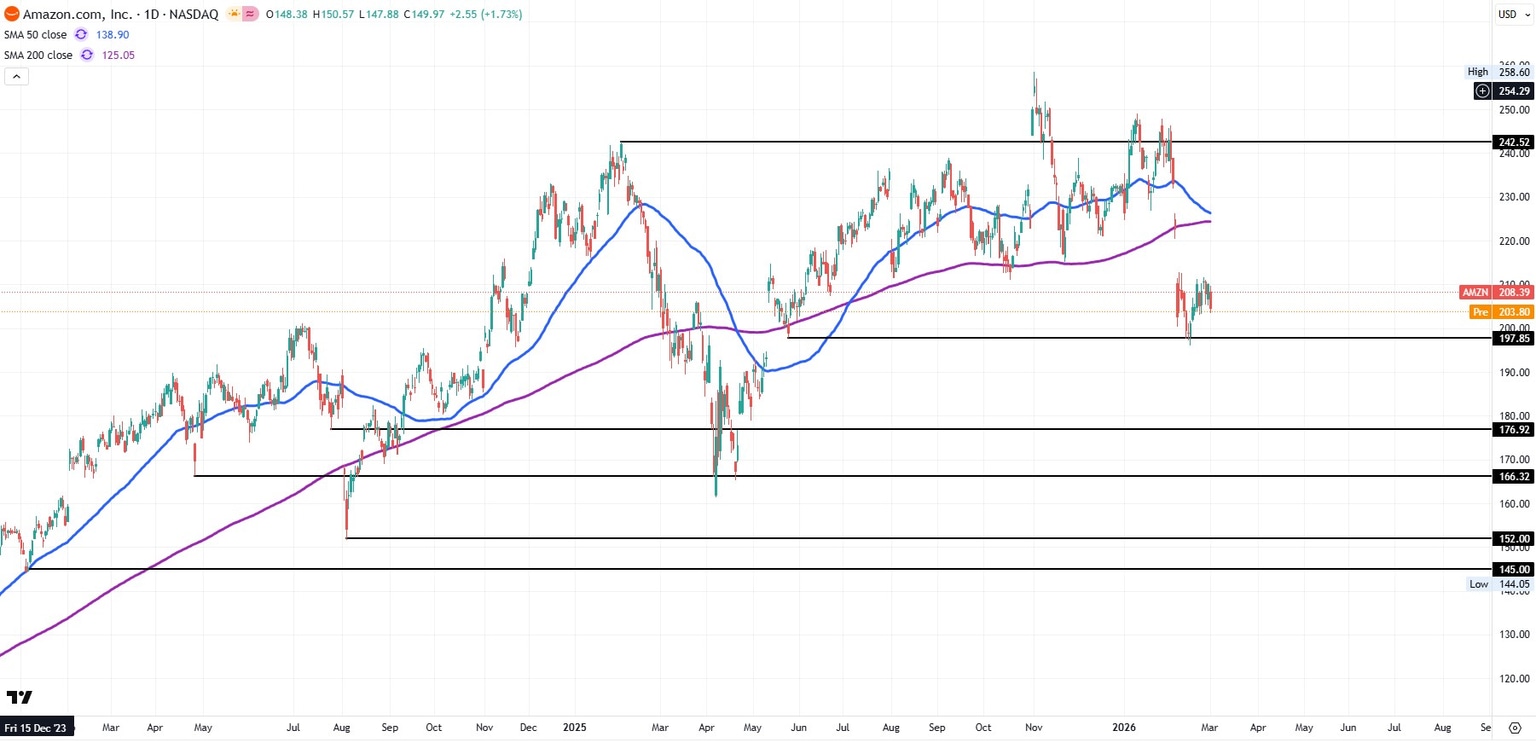The height and width of the screenshot is (743, 1536).
Task: Click the 2025 label on the time axis
Action: click(x=574, y=728)
